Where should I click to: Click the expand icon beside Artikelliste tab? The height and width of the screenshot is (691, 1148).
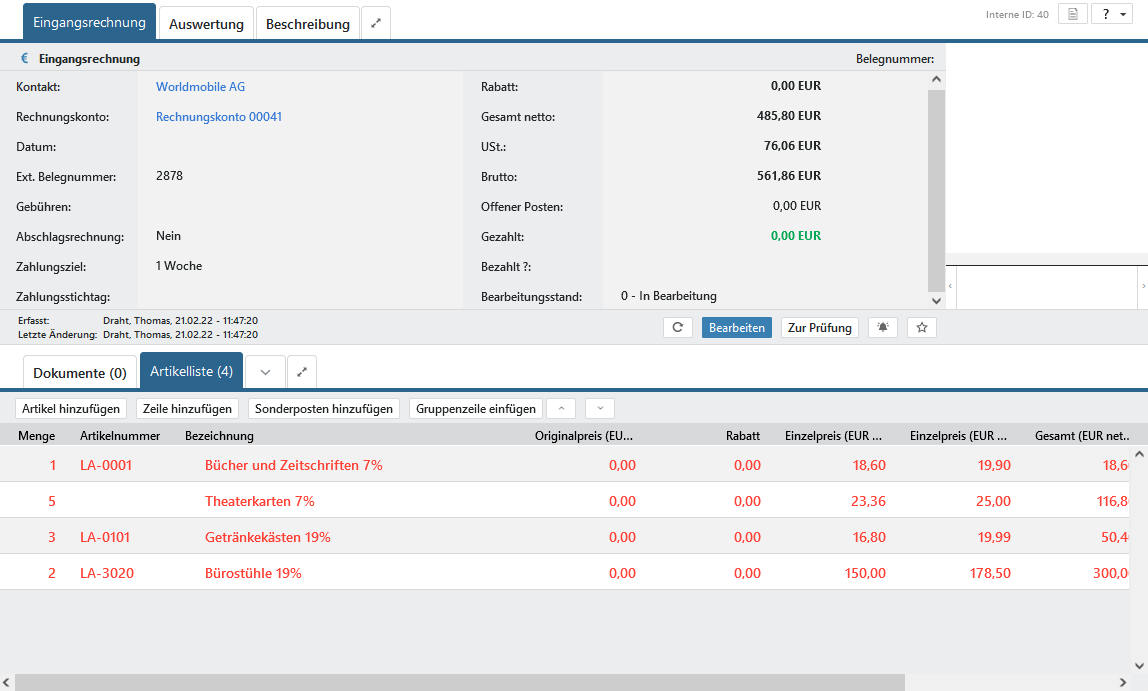pos(302,372)
